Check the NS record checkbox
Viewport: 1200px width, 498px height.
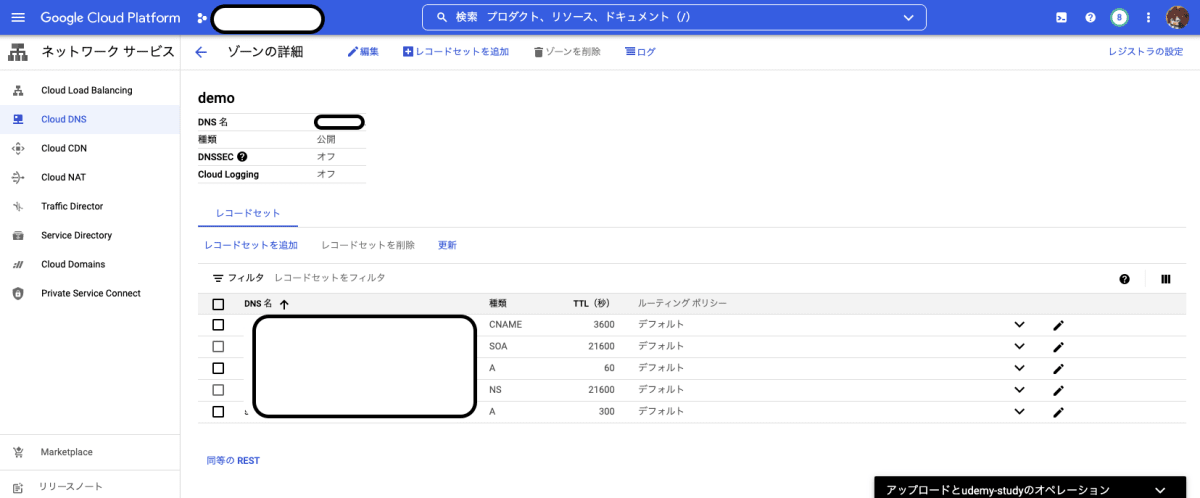[218, 390]
